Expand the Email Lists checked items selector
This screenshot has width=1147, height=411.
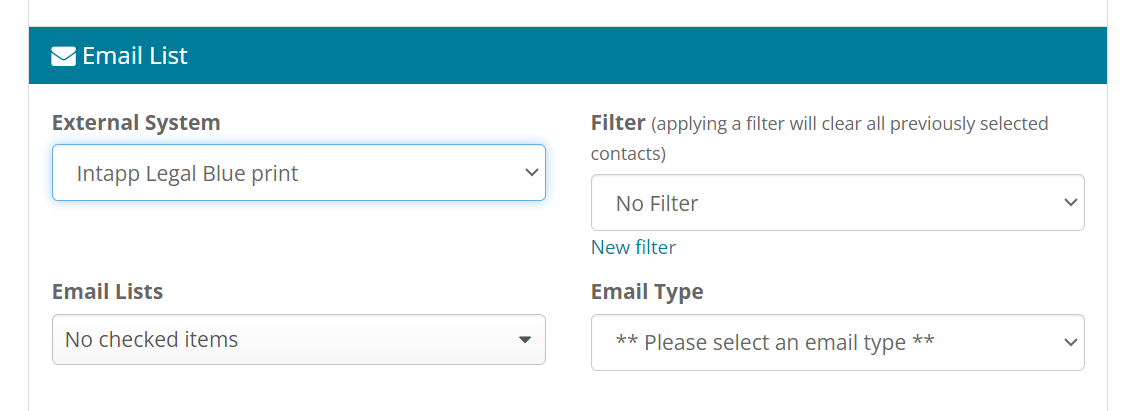tap(298, 339)
